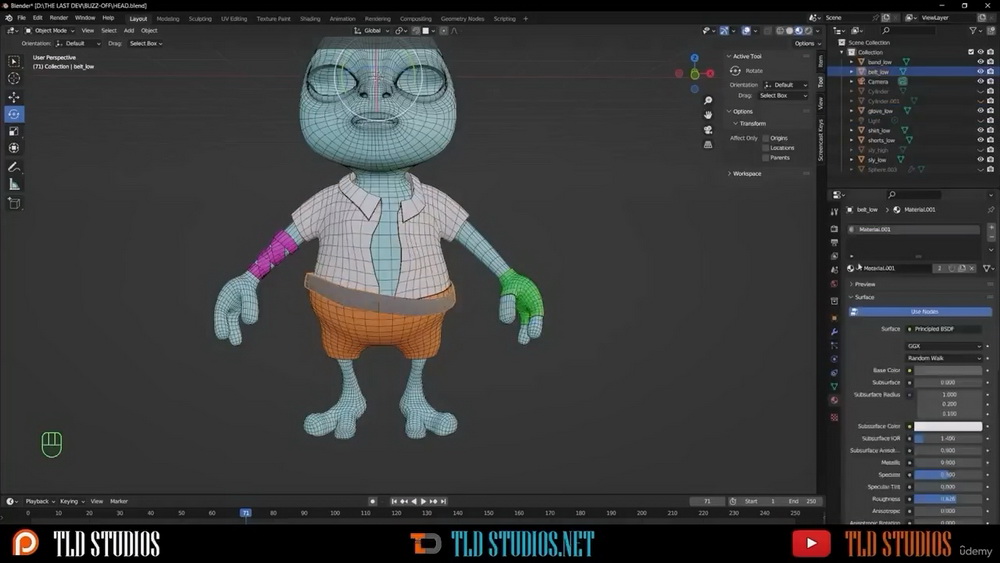Open the Add menu in viewport header
The width and height of the screenshot is (1000, 563).
pyautogui.click(x=129, y=30)
